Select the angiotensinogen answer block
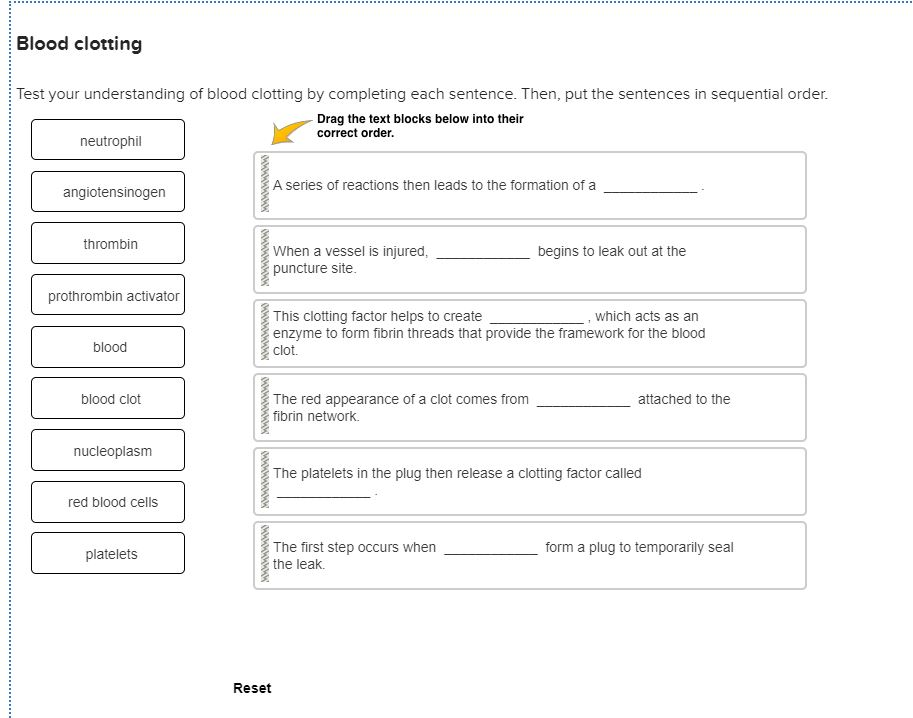The width and height of the screenshot is (913, 718). click(108, 191)
